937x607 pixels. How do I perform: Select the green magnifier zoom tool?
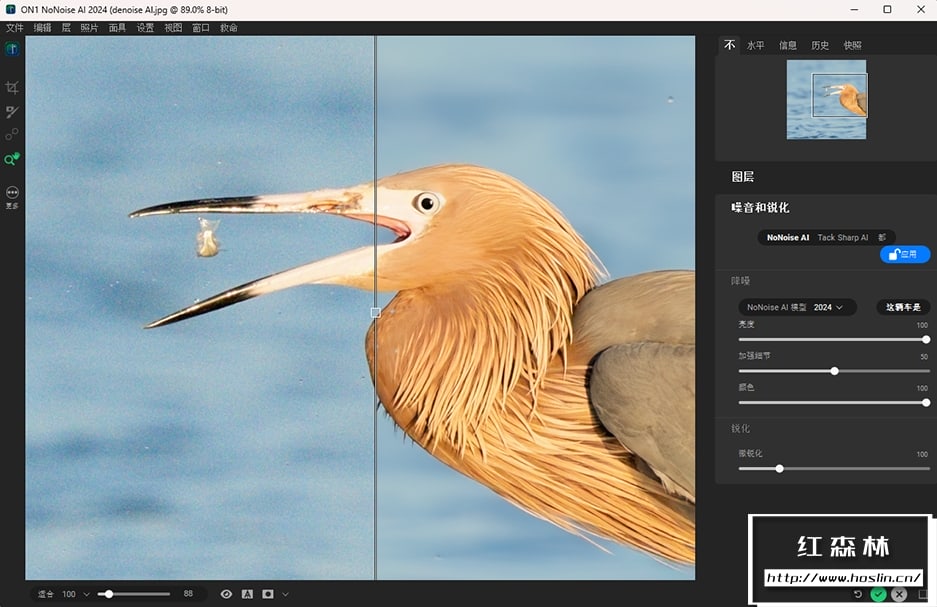(x=11, y=160)
